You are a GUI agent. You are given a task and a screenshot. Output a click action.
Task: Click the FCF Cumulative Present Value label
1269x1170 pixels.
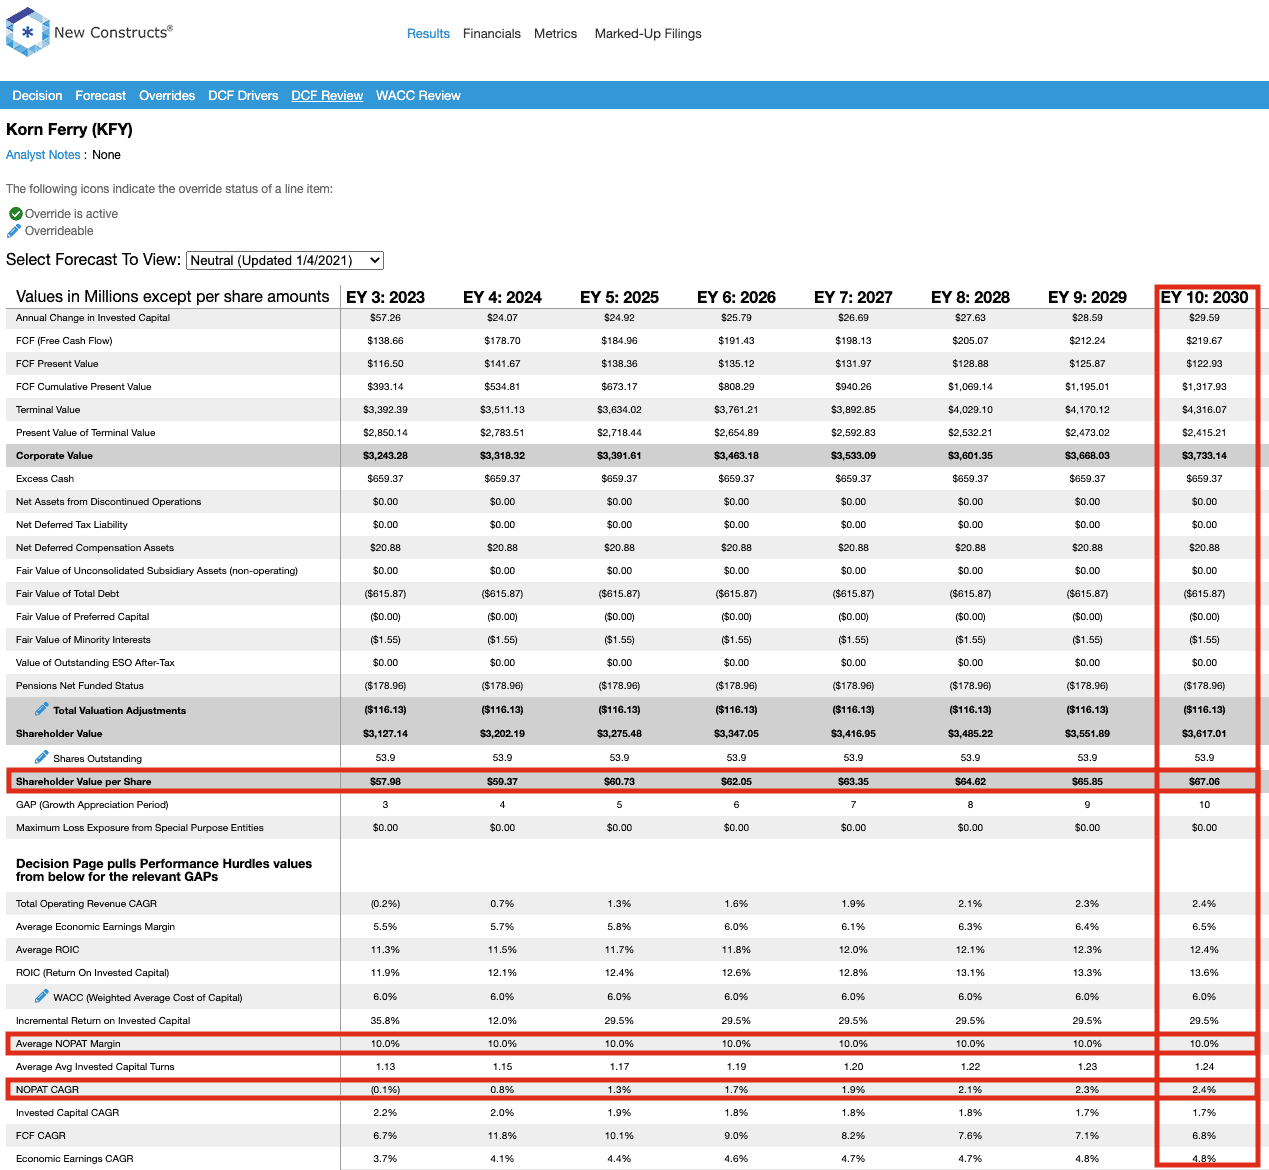click(x=84, y=387)
